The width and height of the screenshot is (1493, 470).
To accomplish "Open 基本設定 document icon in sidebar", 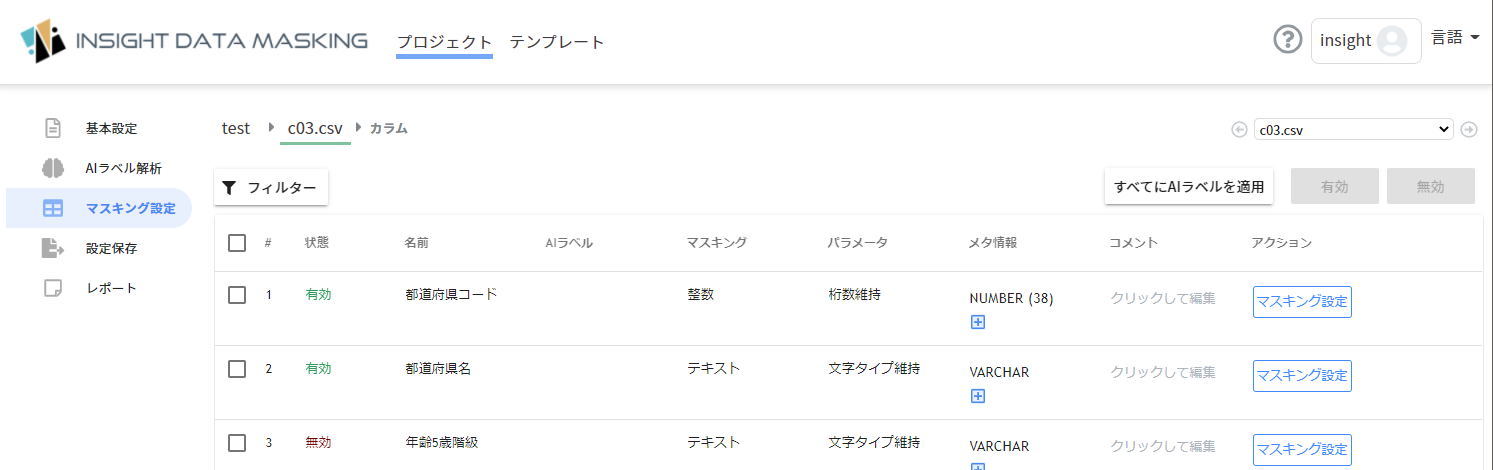I will pos(53,128).
